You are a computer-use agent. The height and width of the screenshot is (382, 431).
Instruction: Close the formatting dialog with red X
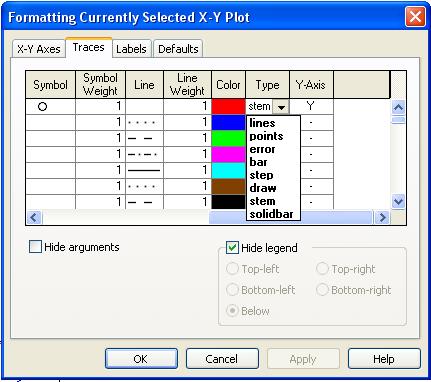[x=415, y=17]
